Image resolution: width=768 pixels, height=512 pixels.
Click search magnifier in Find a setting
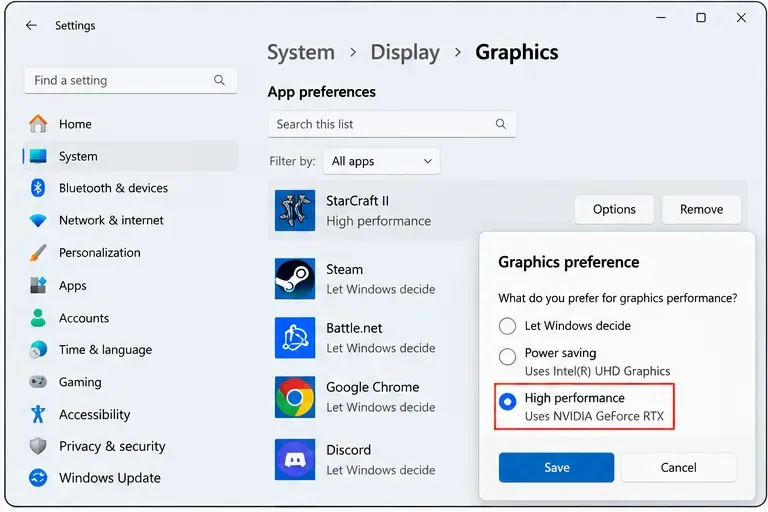click(219, 80)
